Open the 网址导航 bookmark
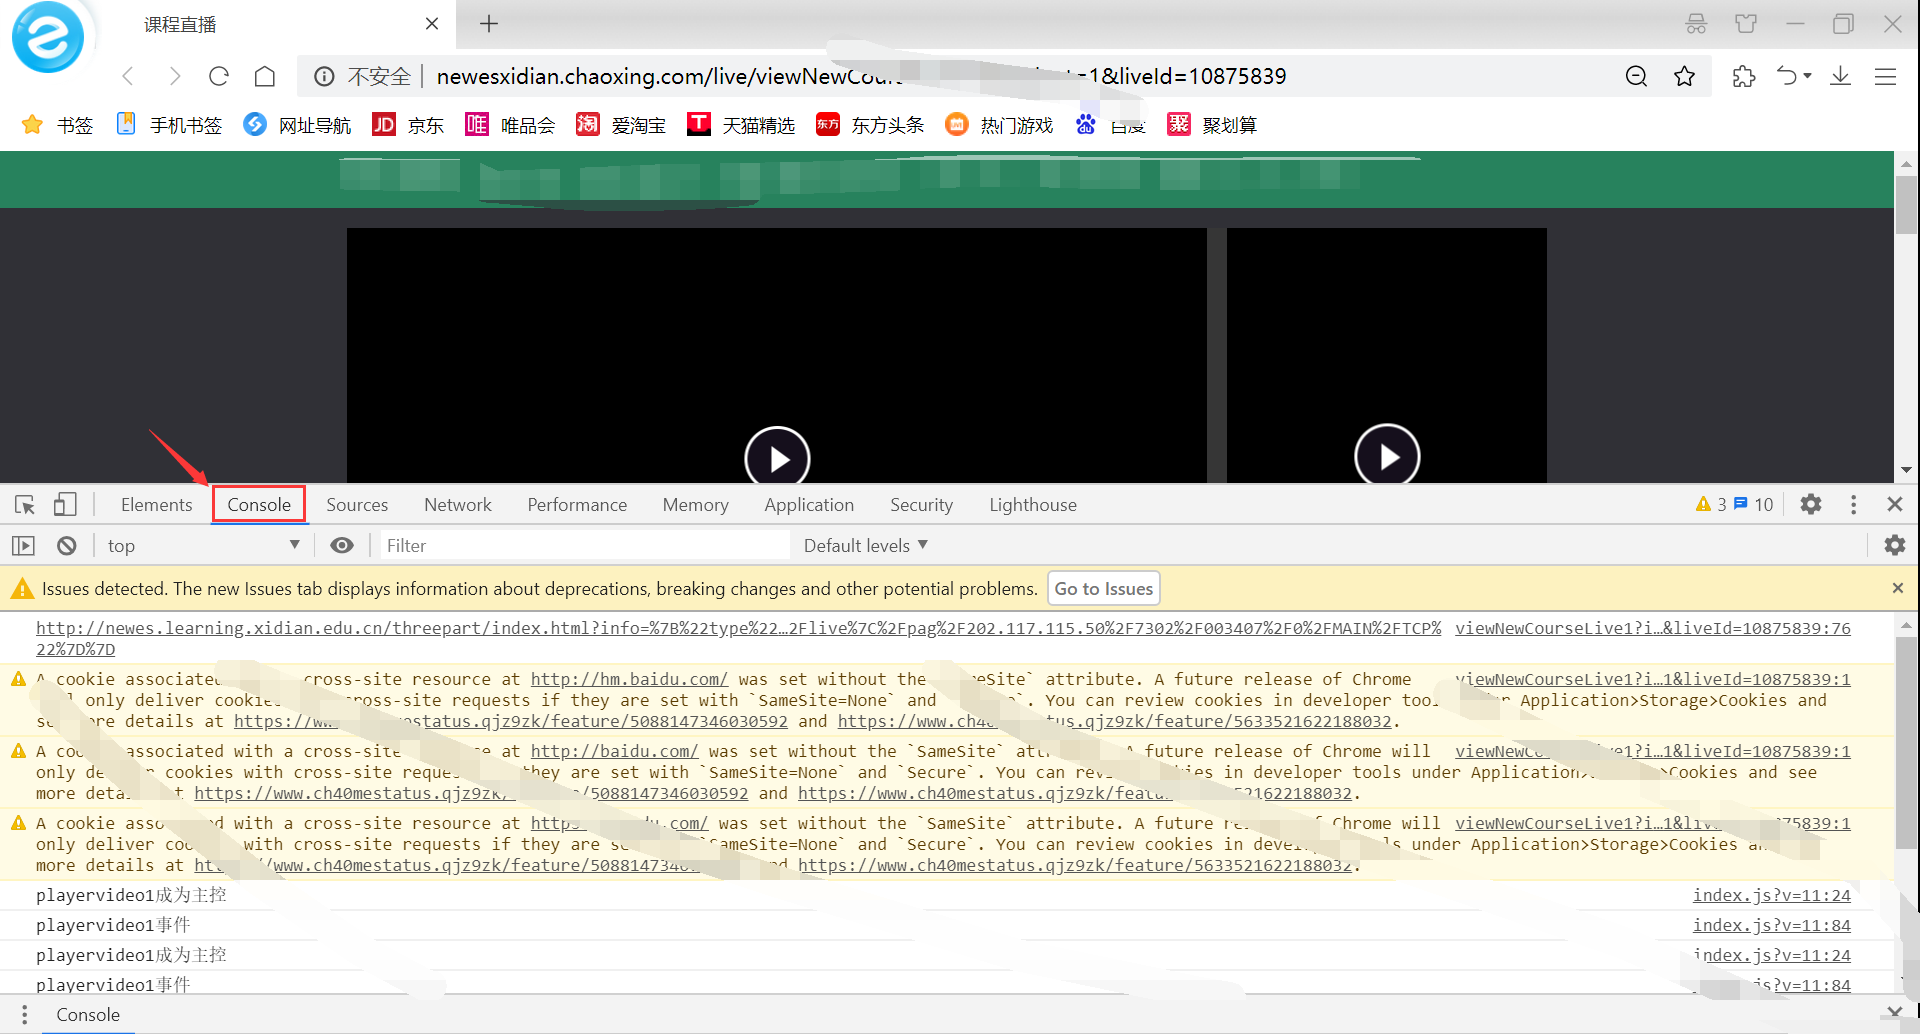1920x1034 pixels. (298, 125)
